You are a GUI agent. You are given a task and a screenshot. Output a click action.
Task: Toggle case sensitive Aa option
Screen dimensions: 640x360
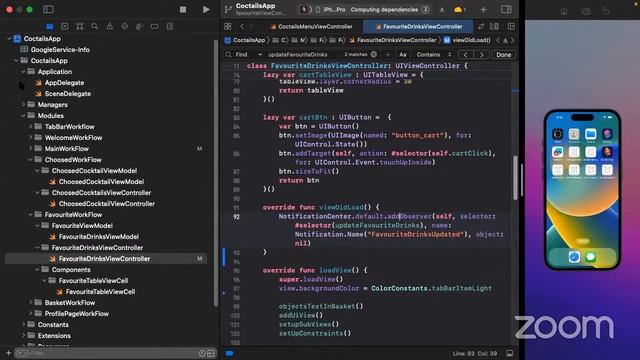click(x=403, y=55)
